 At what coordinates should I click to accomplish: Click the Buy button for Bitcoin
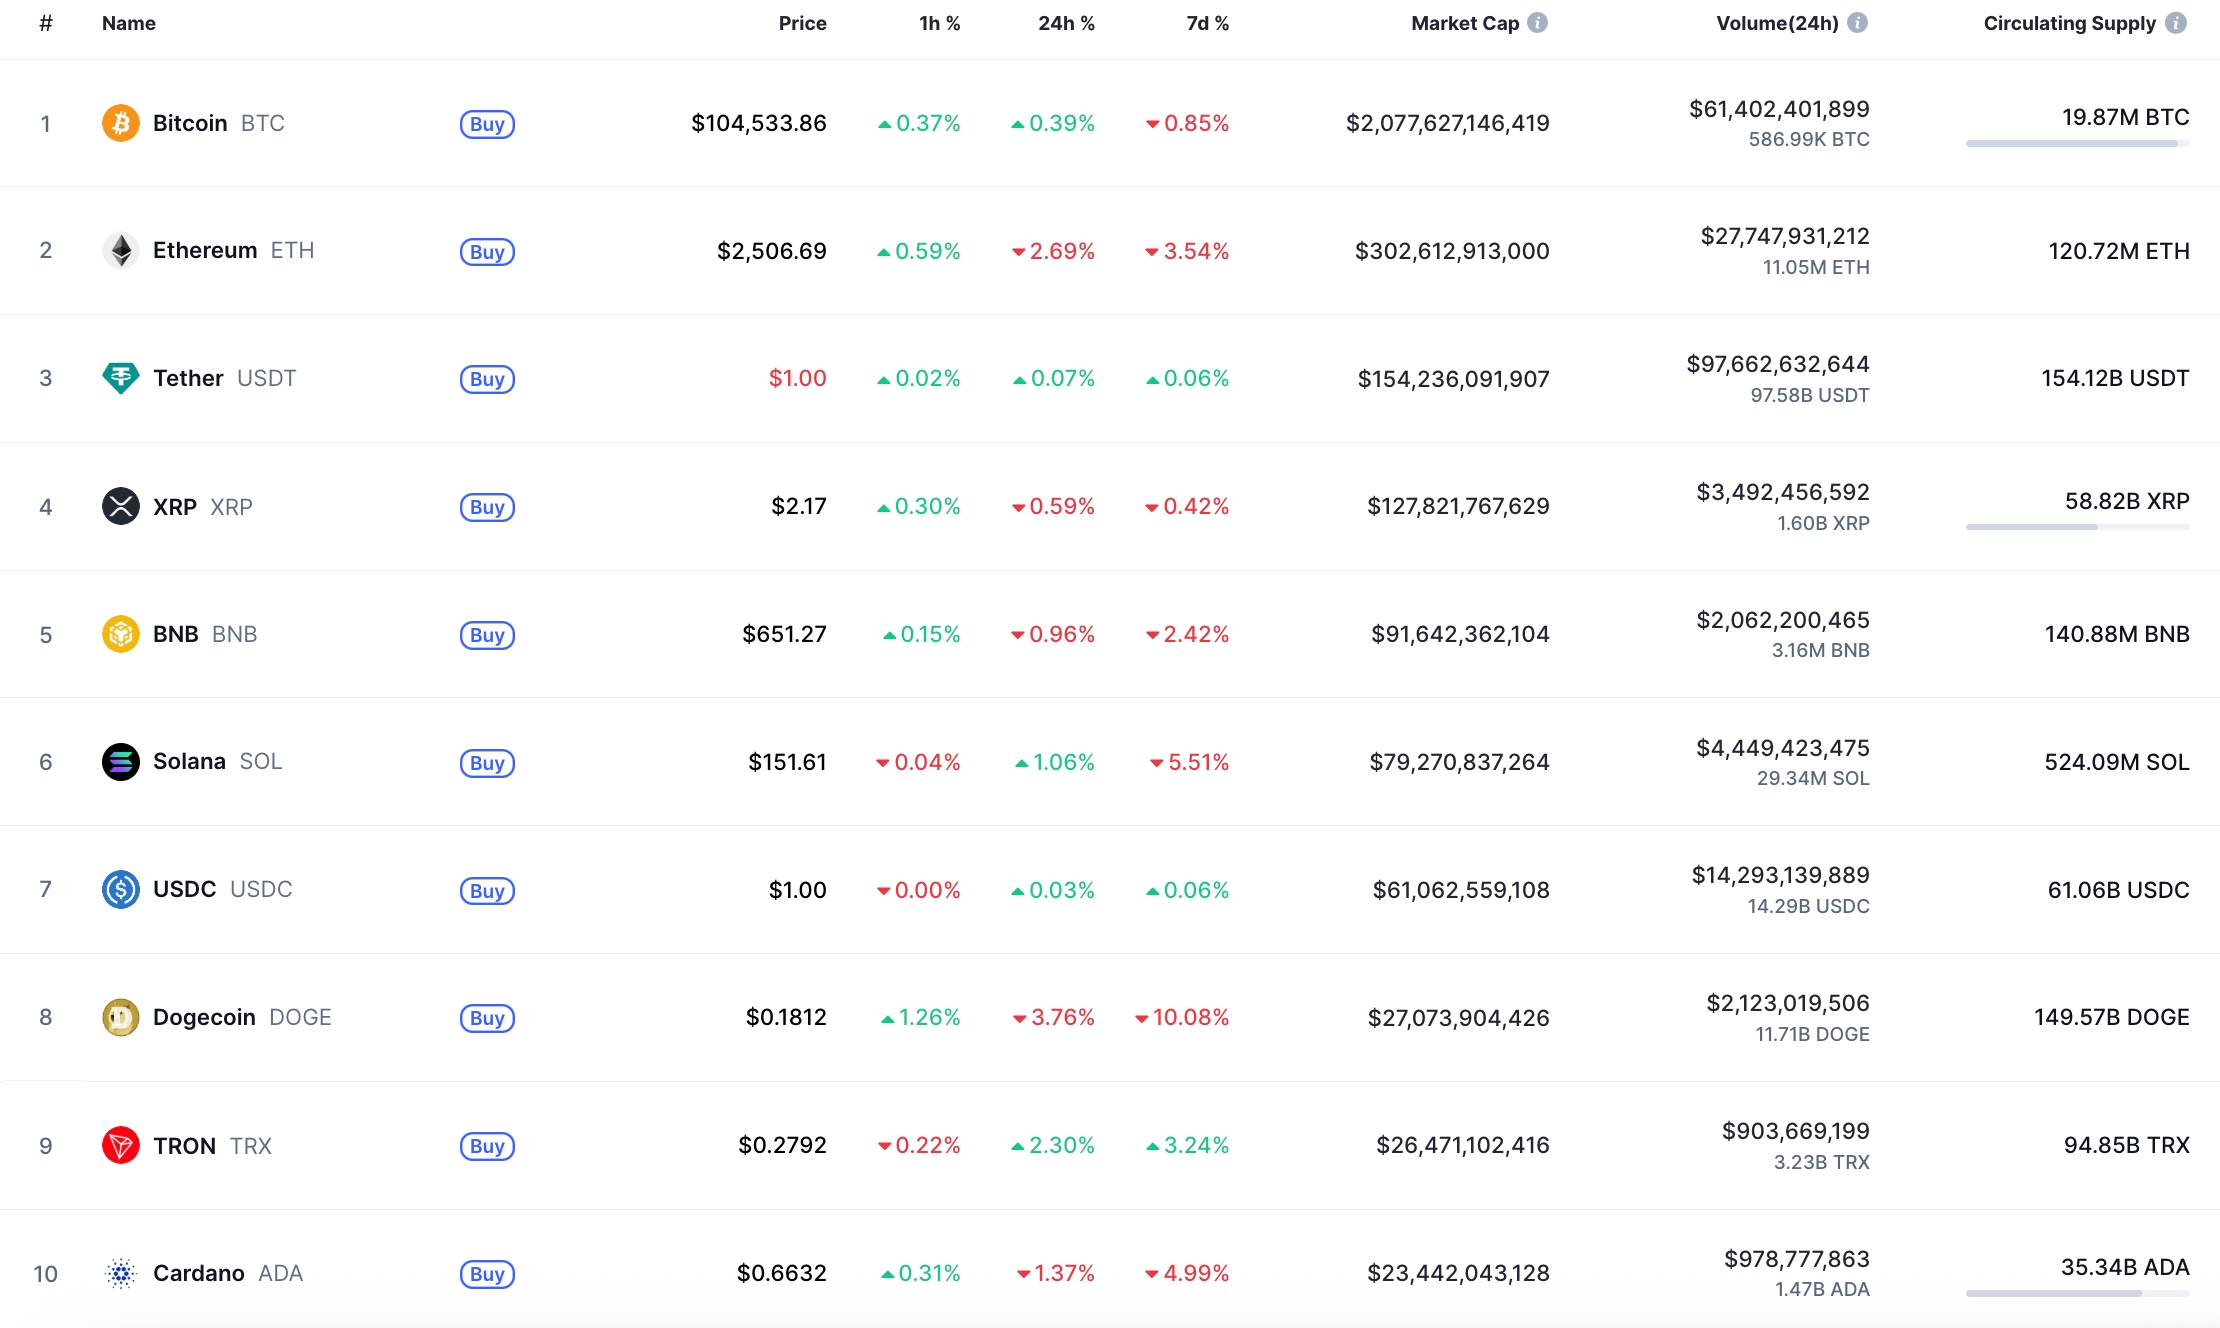click(487, 124)
